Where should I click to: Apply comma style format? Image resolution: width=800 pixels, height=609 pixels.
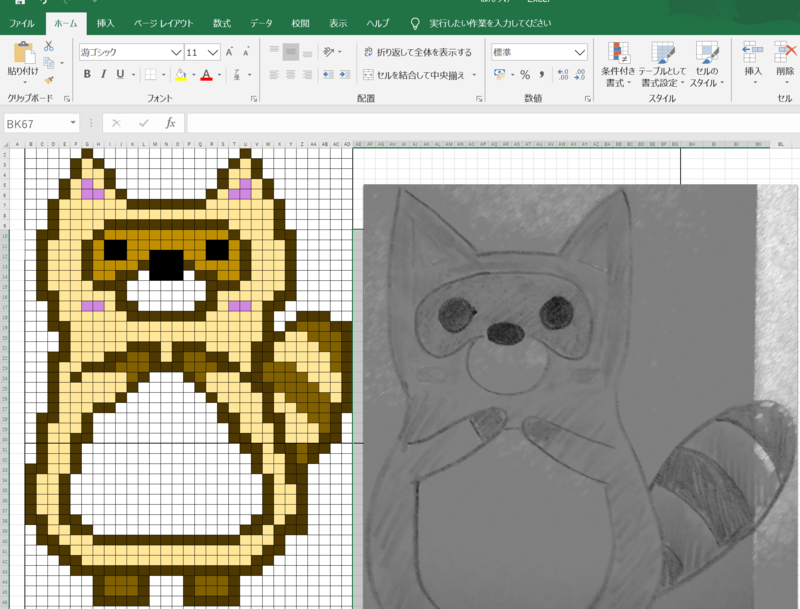coord(541,74)
